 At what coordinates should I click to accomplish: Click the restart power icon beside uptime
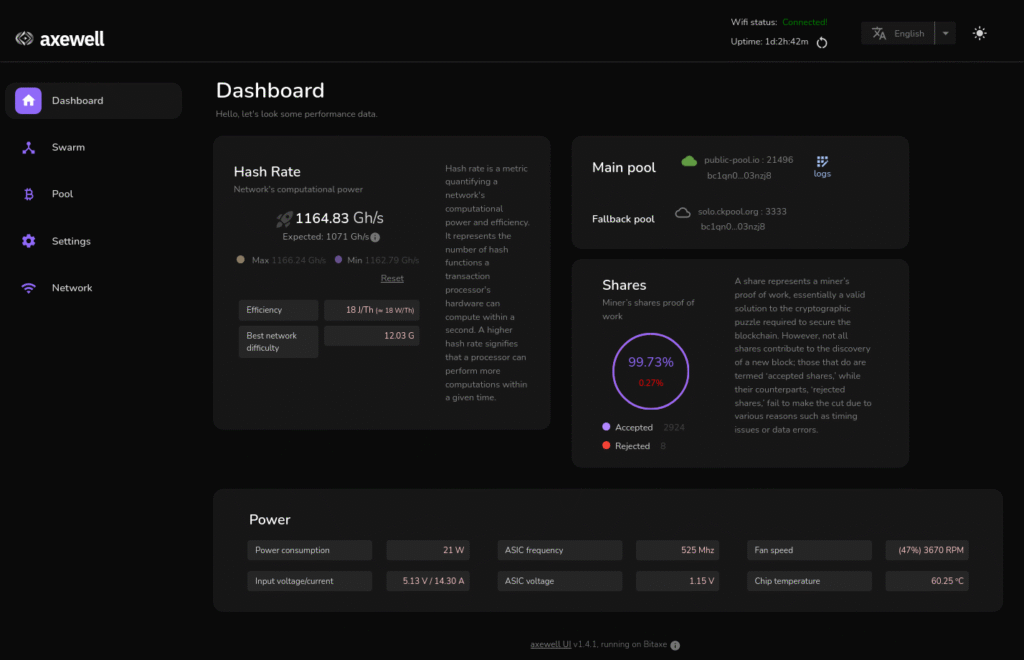822,42
